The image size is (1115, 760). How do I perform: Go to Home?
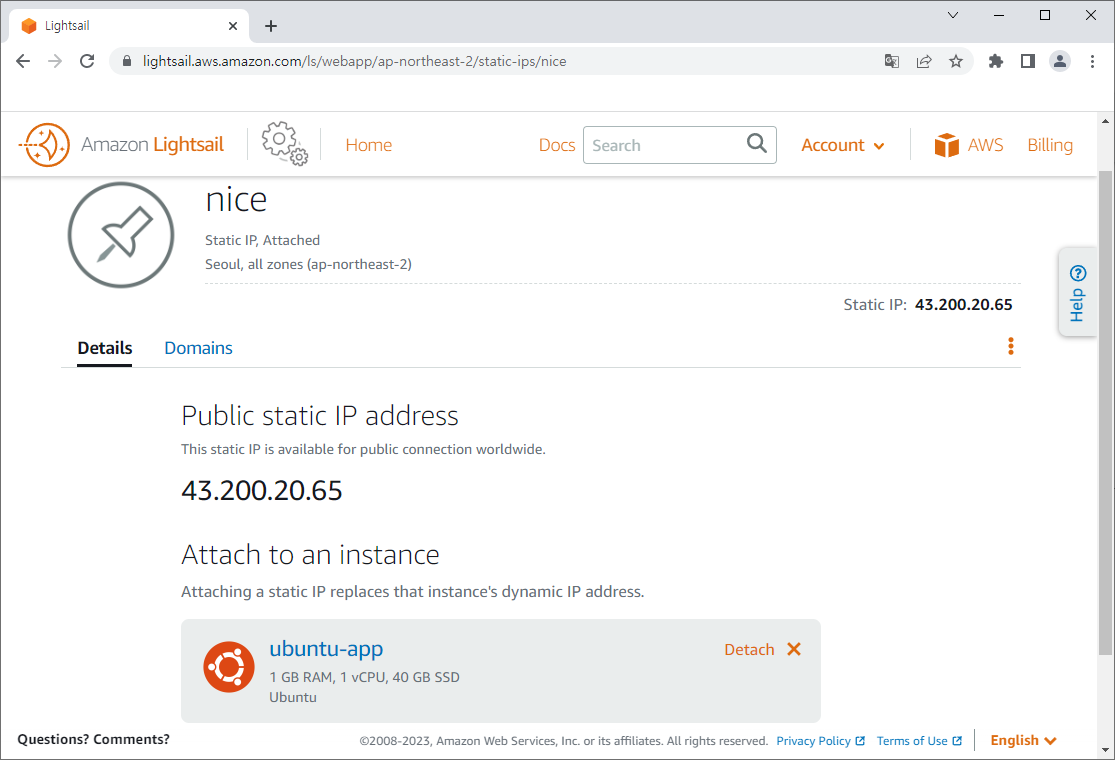(368, 145)
